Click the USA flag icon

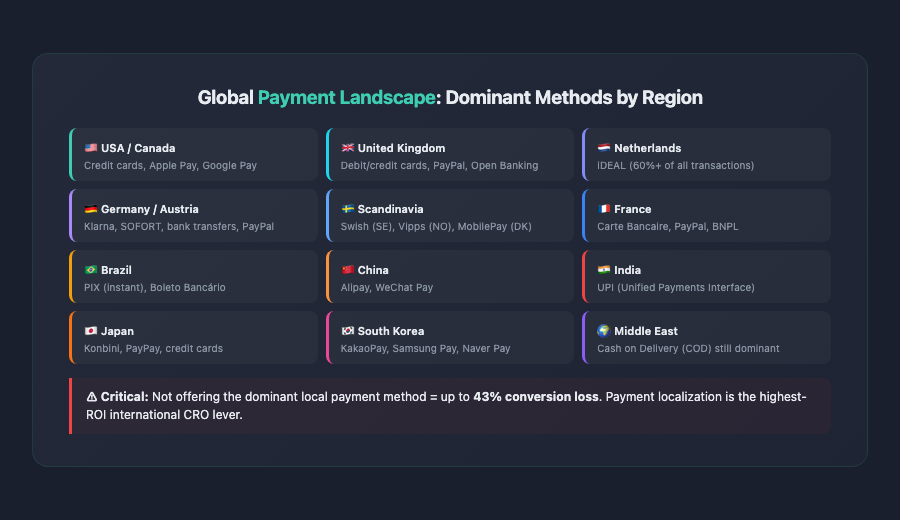91,148
